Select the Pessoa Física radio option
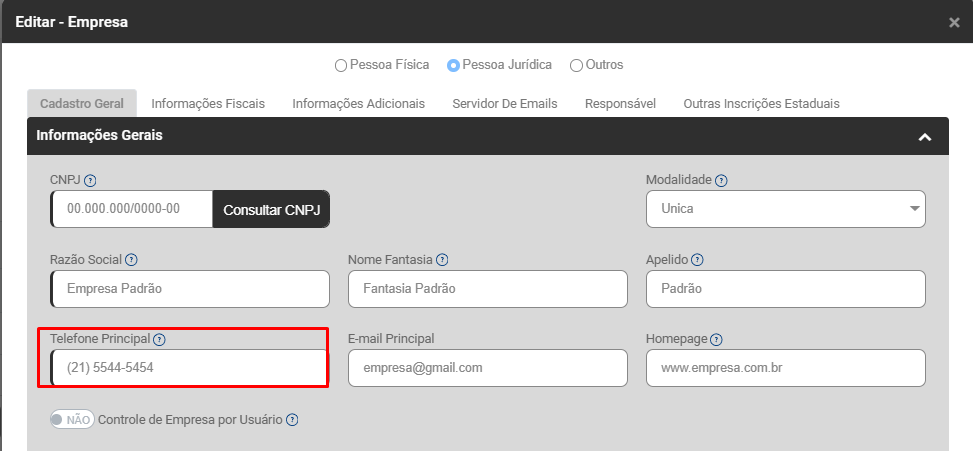Screen dimensions: 973x451 point(341,65)
